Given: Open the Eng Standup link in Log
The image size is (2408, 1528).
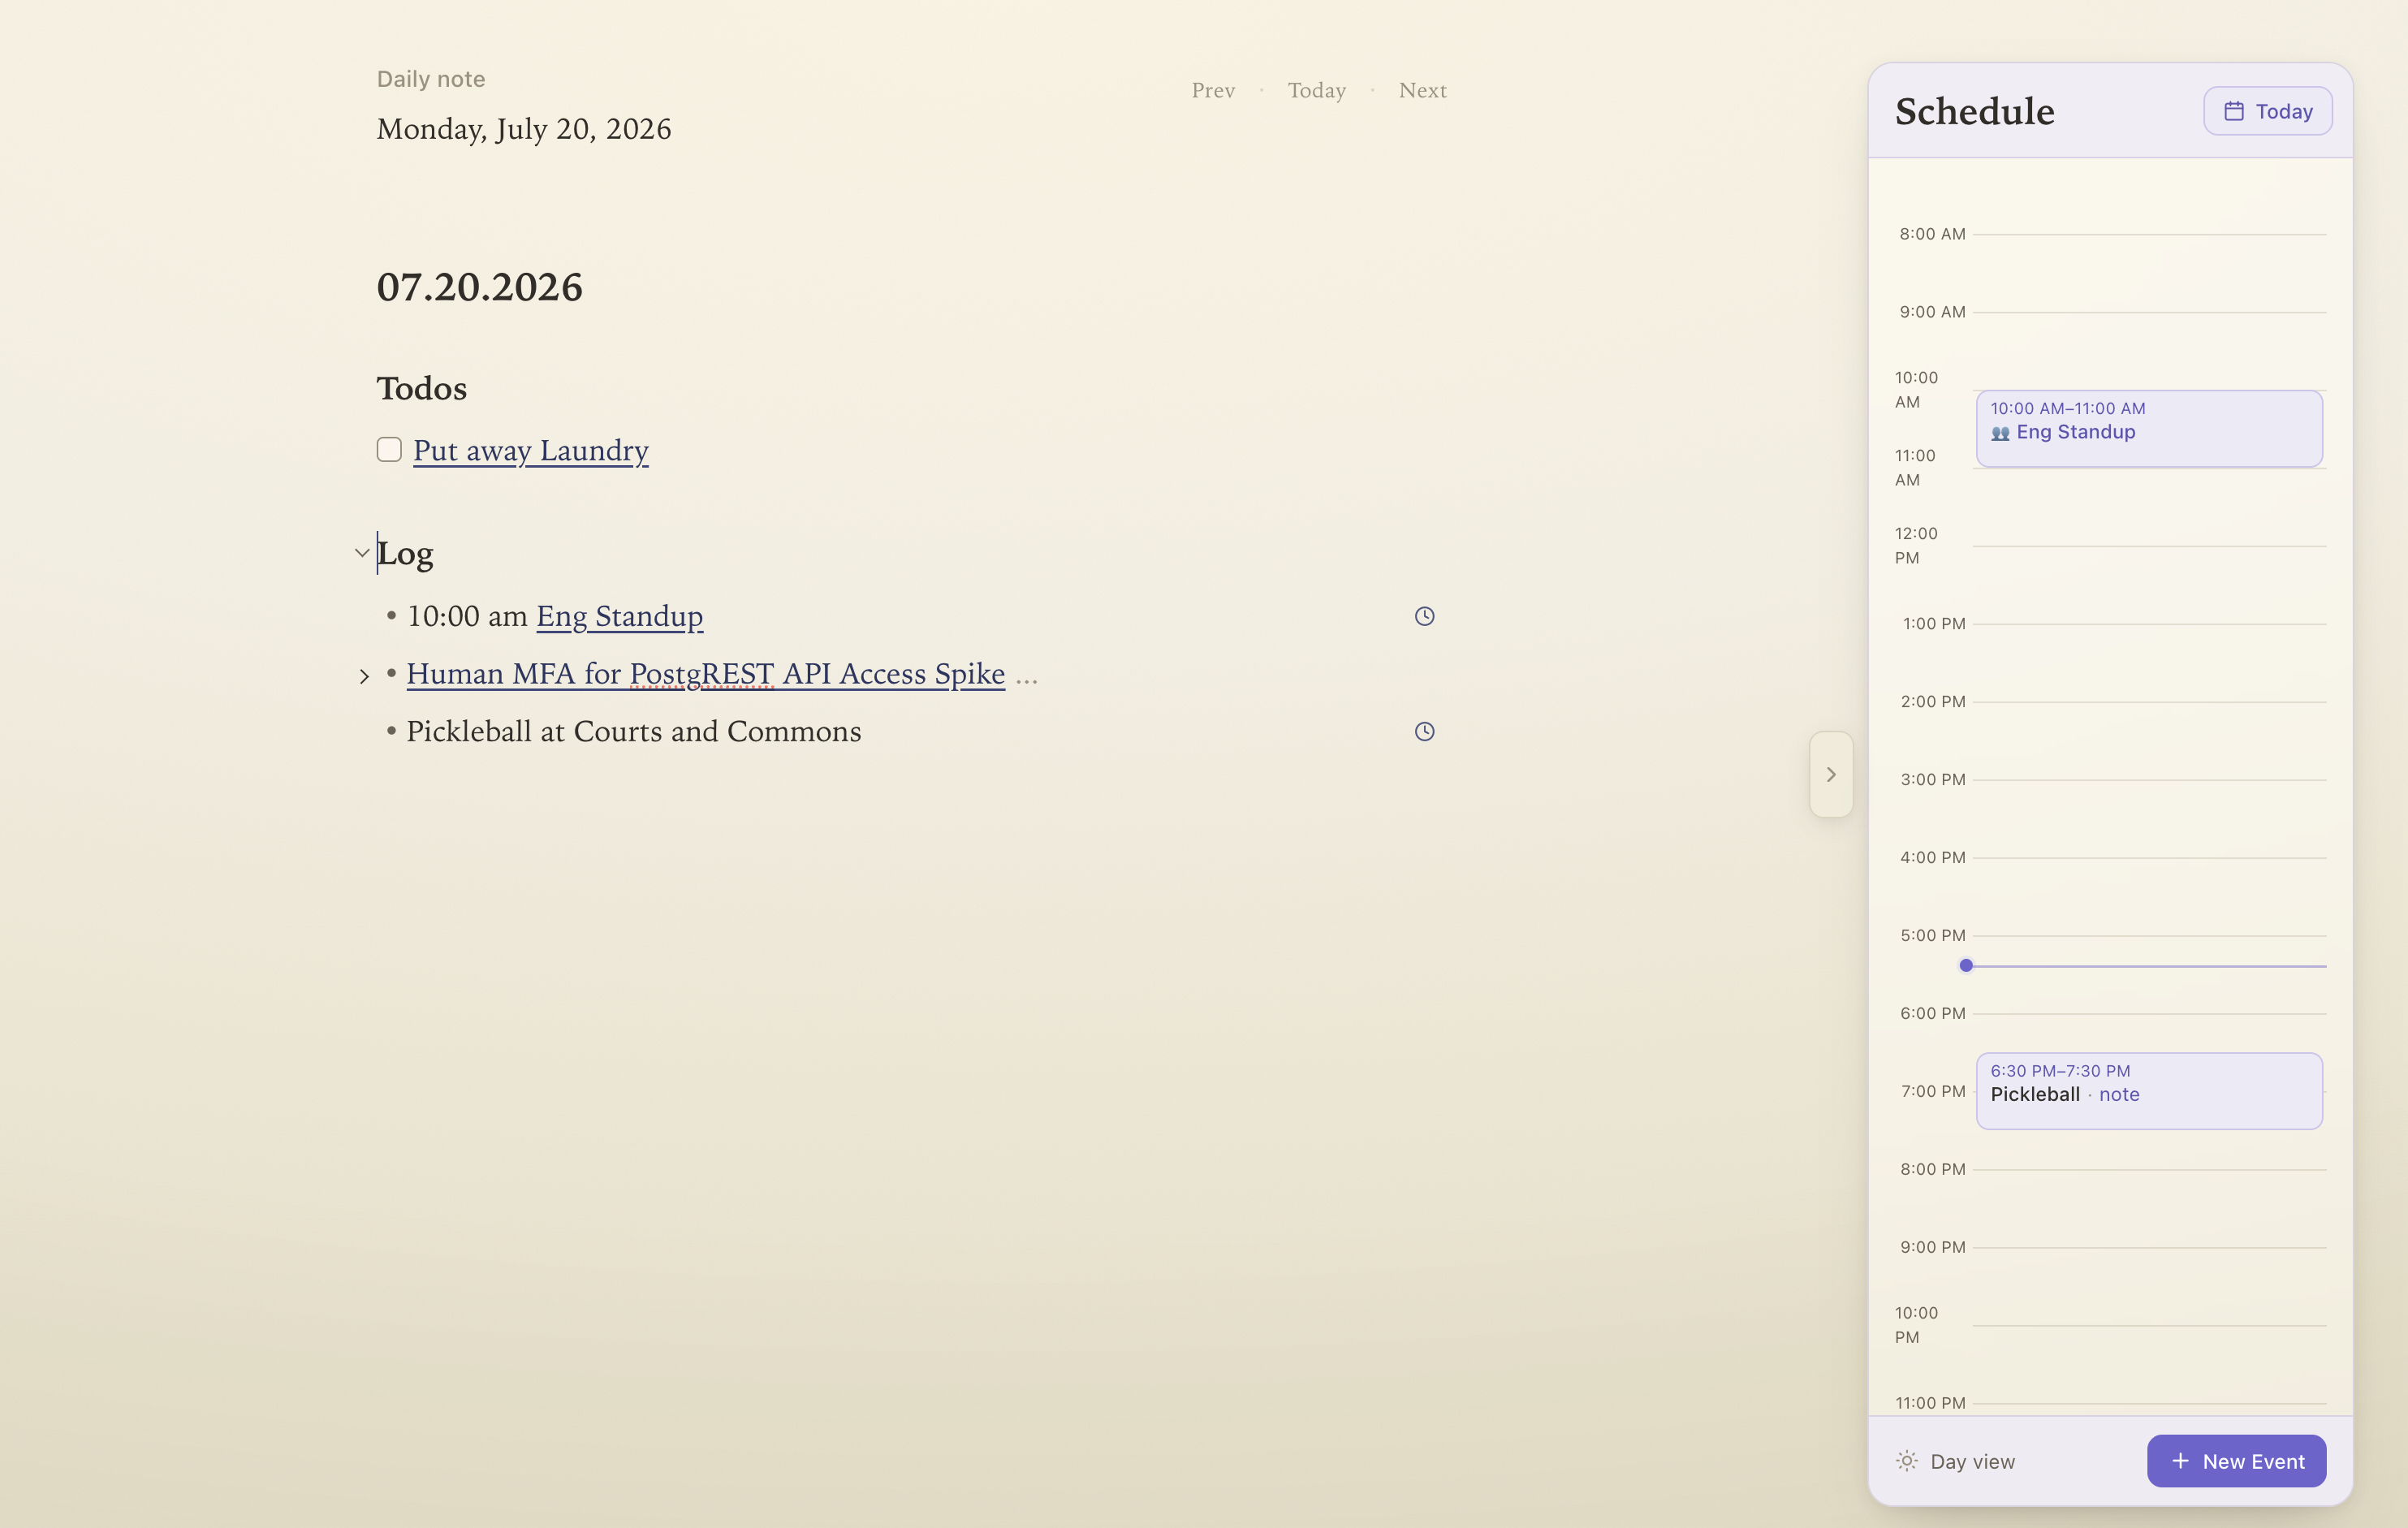Looking at the screenshot, I should tap(620, 616).
